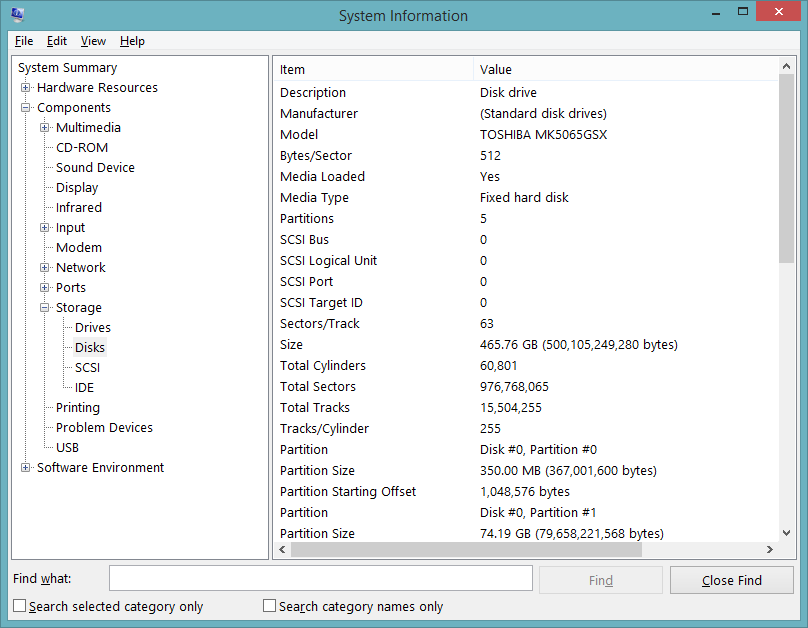Open the View menu

pos(93,41)
